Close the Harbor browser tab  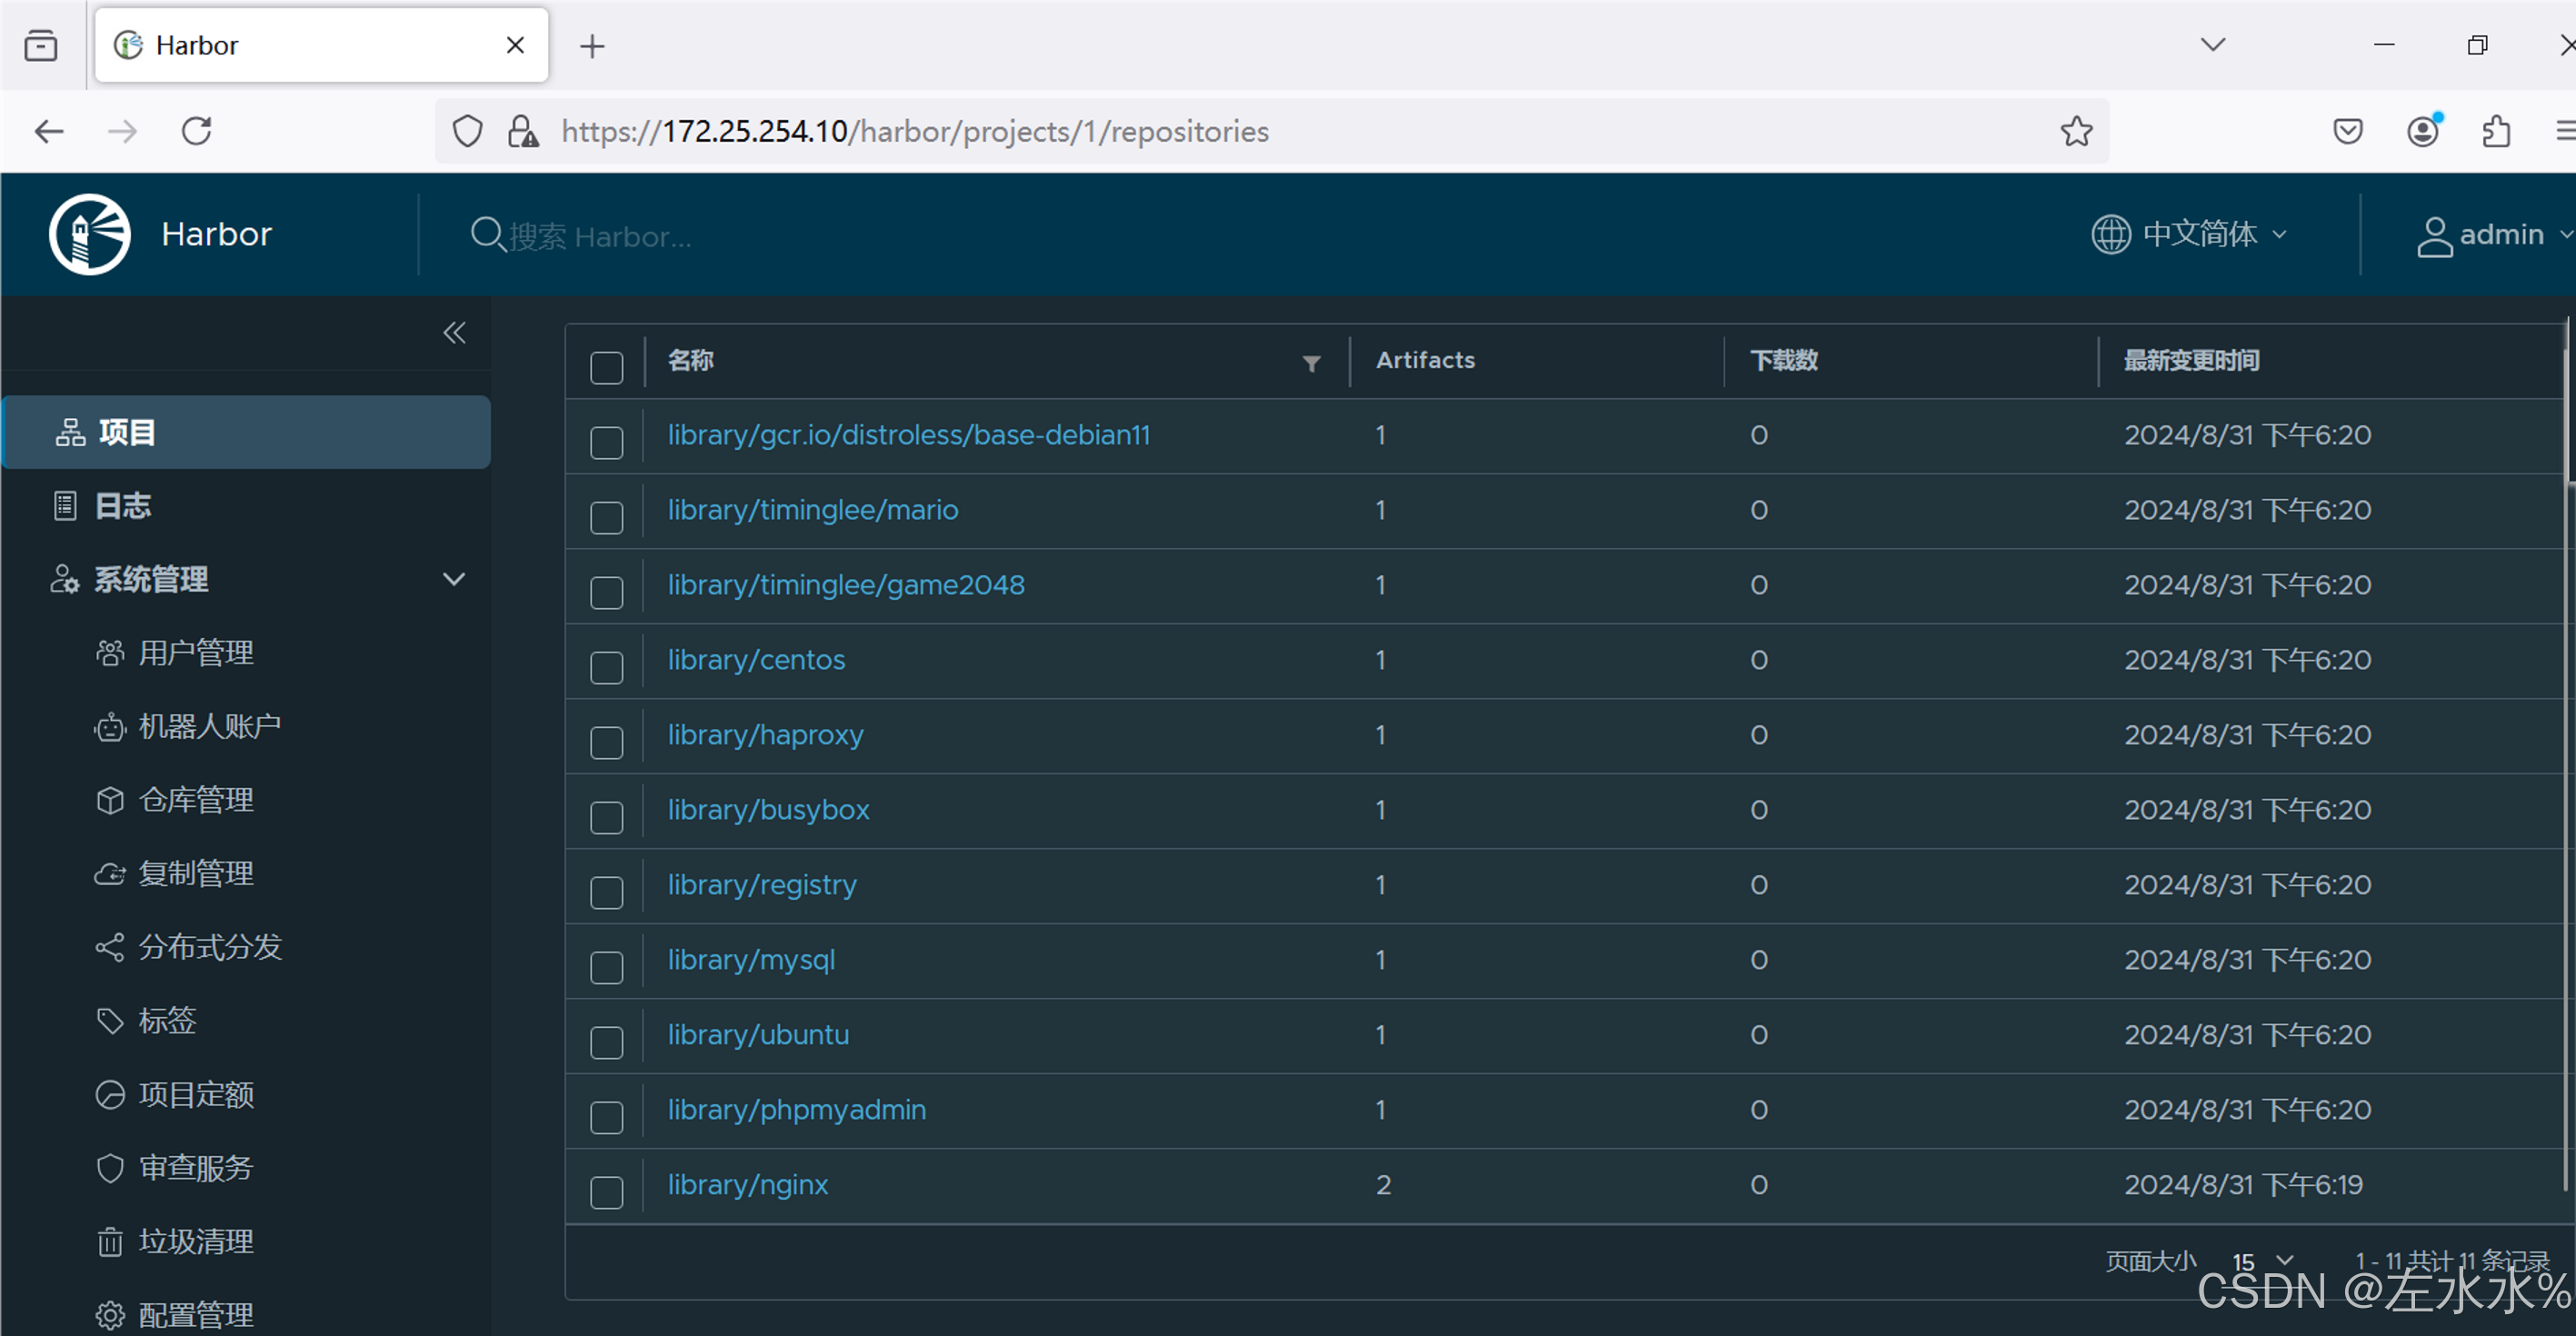click(x=515, y=45)
